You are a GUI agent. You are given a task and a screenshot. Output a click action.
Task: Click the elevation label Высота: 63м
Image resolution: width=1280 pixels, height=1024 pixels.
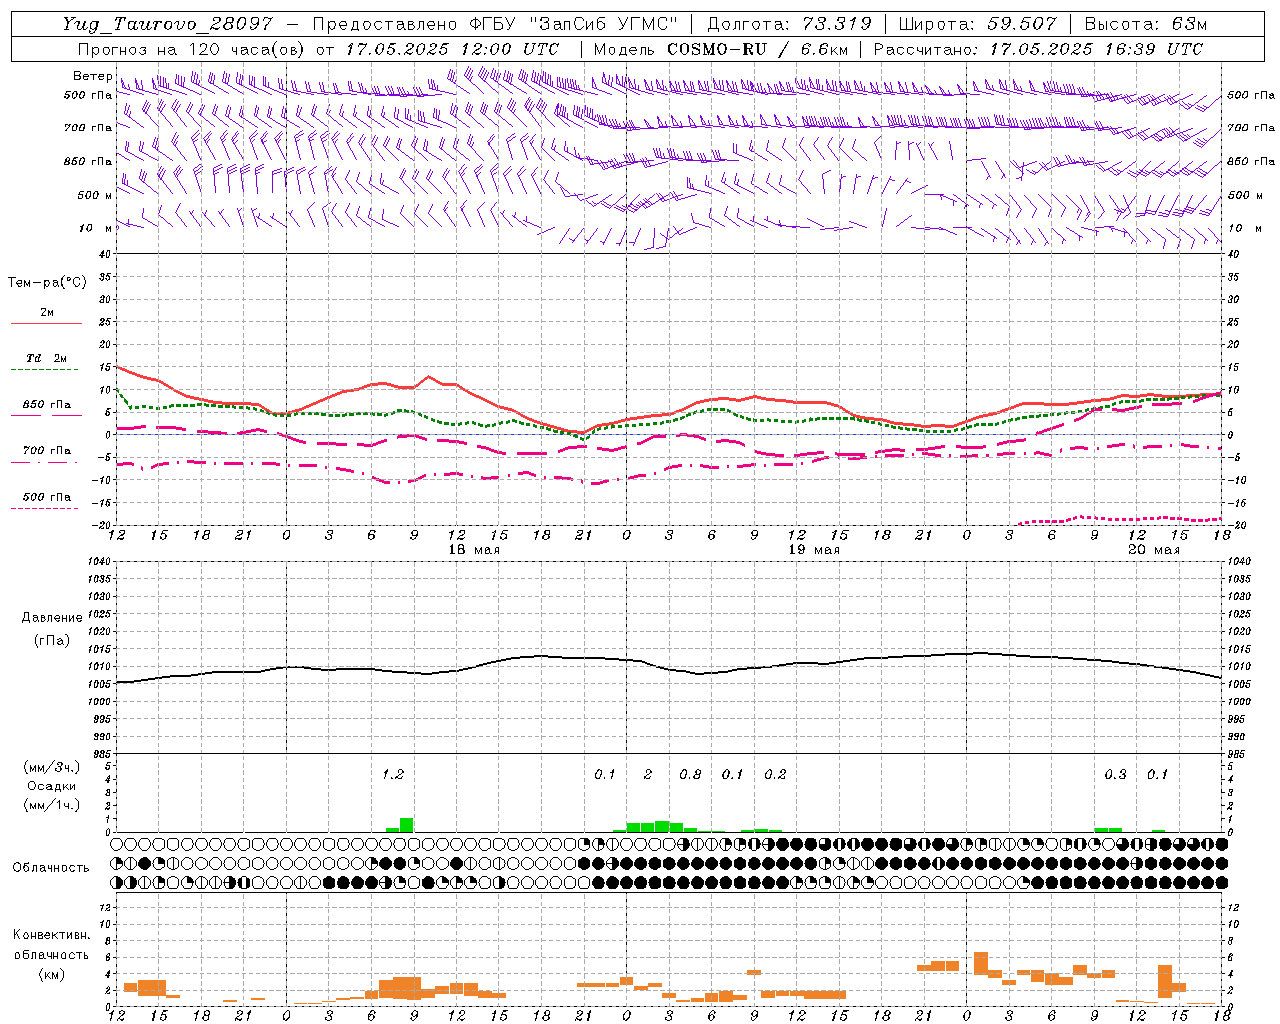tap(1144, 25)
